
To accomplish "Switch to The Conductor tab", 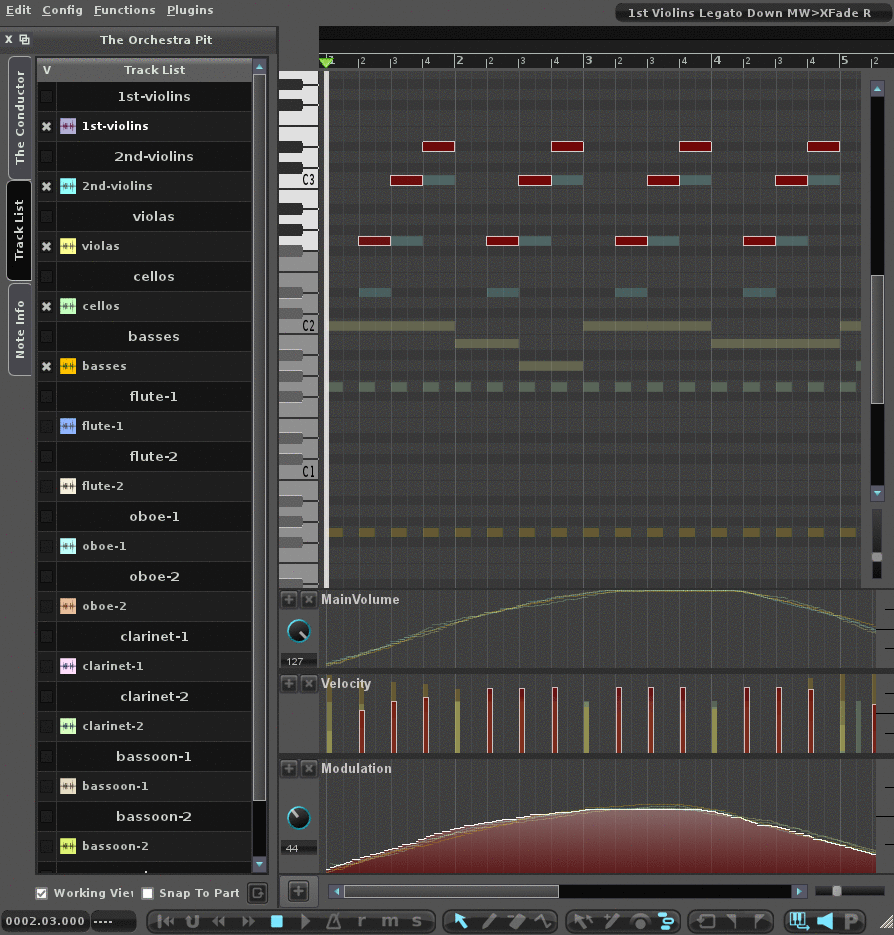I will (x=19, y=117).
